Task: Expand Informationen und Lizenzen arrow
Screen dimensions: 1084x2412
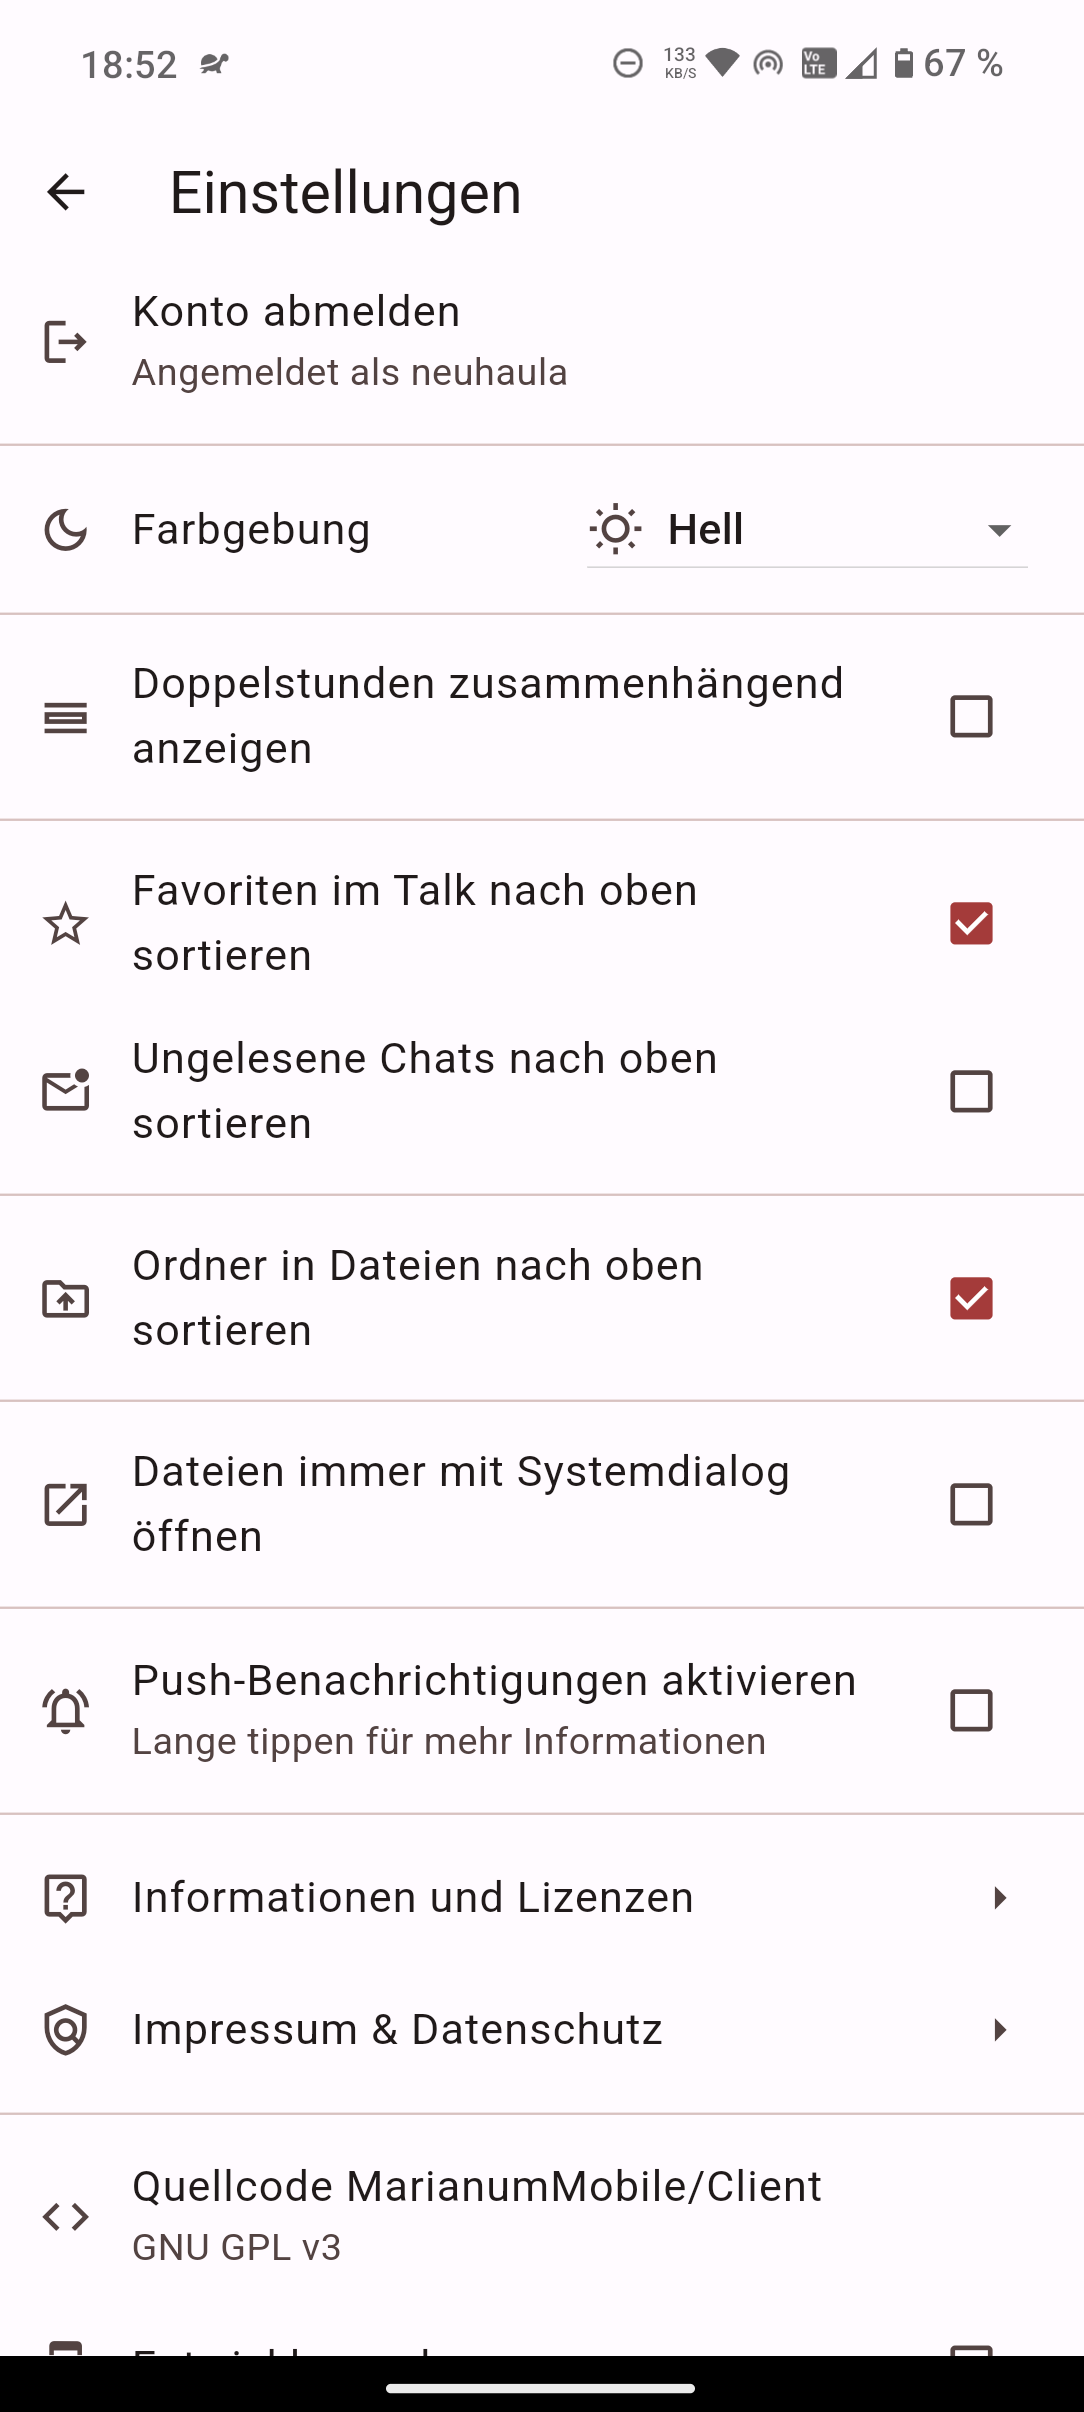Action: pos(999,1898)
